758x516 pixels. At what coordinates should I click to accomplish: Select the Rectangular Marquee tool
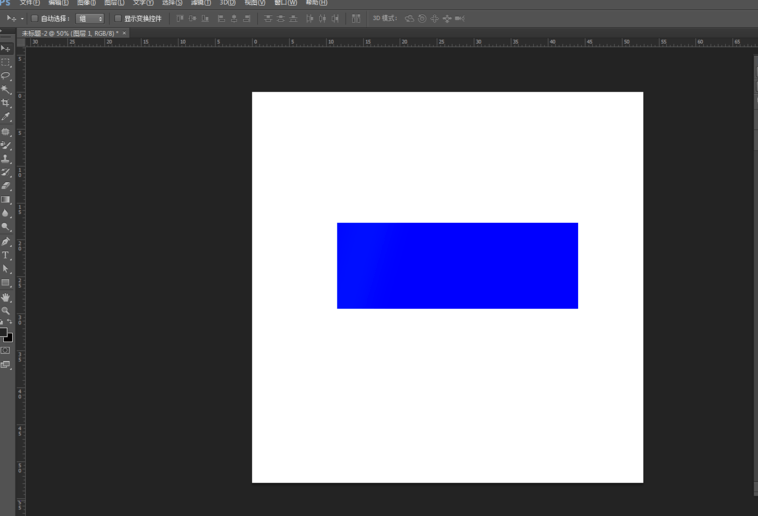click(6, 62)
